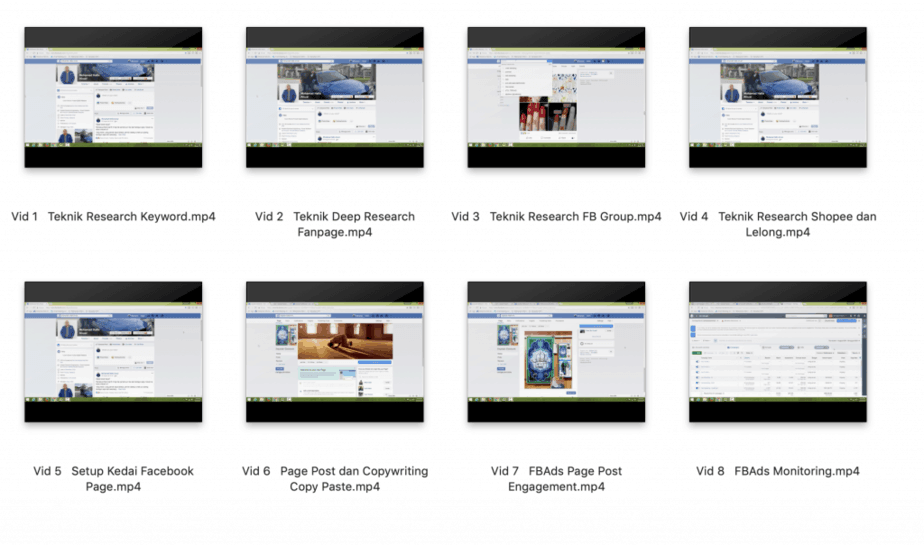Select the Vid 7 FBAds Engagement thumbnail
The image size is (924, 546).
click(556, 351)
